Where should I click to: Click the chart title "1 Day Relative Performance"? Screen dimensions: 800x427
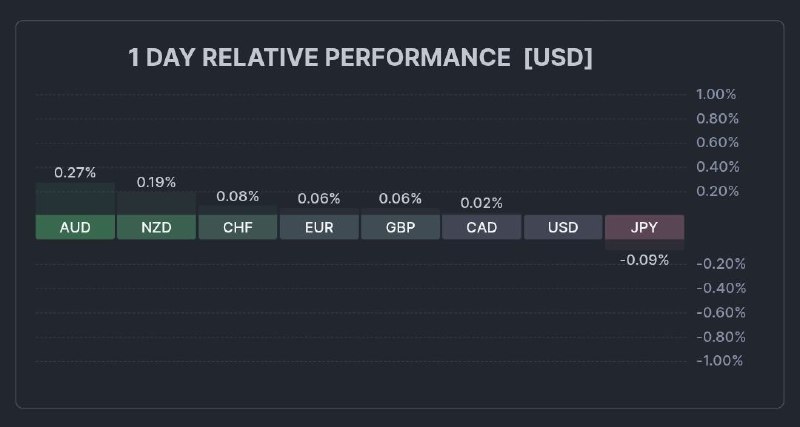[319, 58]
